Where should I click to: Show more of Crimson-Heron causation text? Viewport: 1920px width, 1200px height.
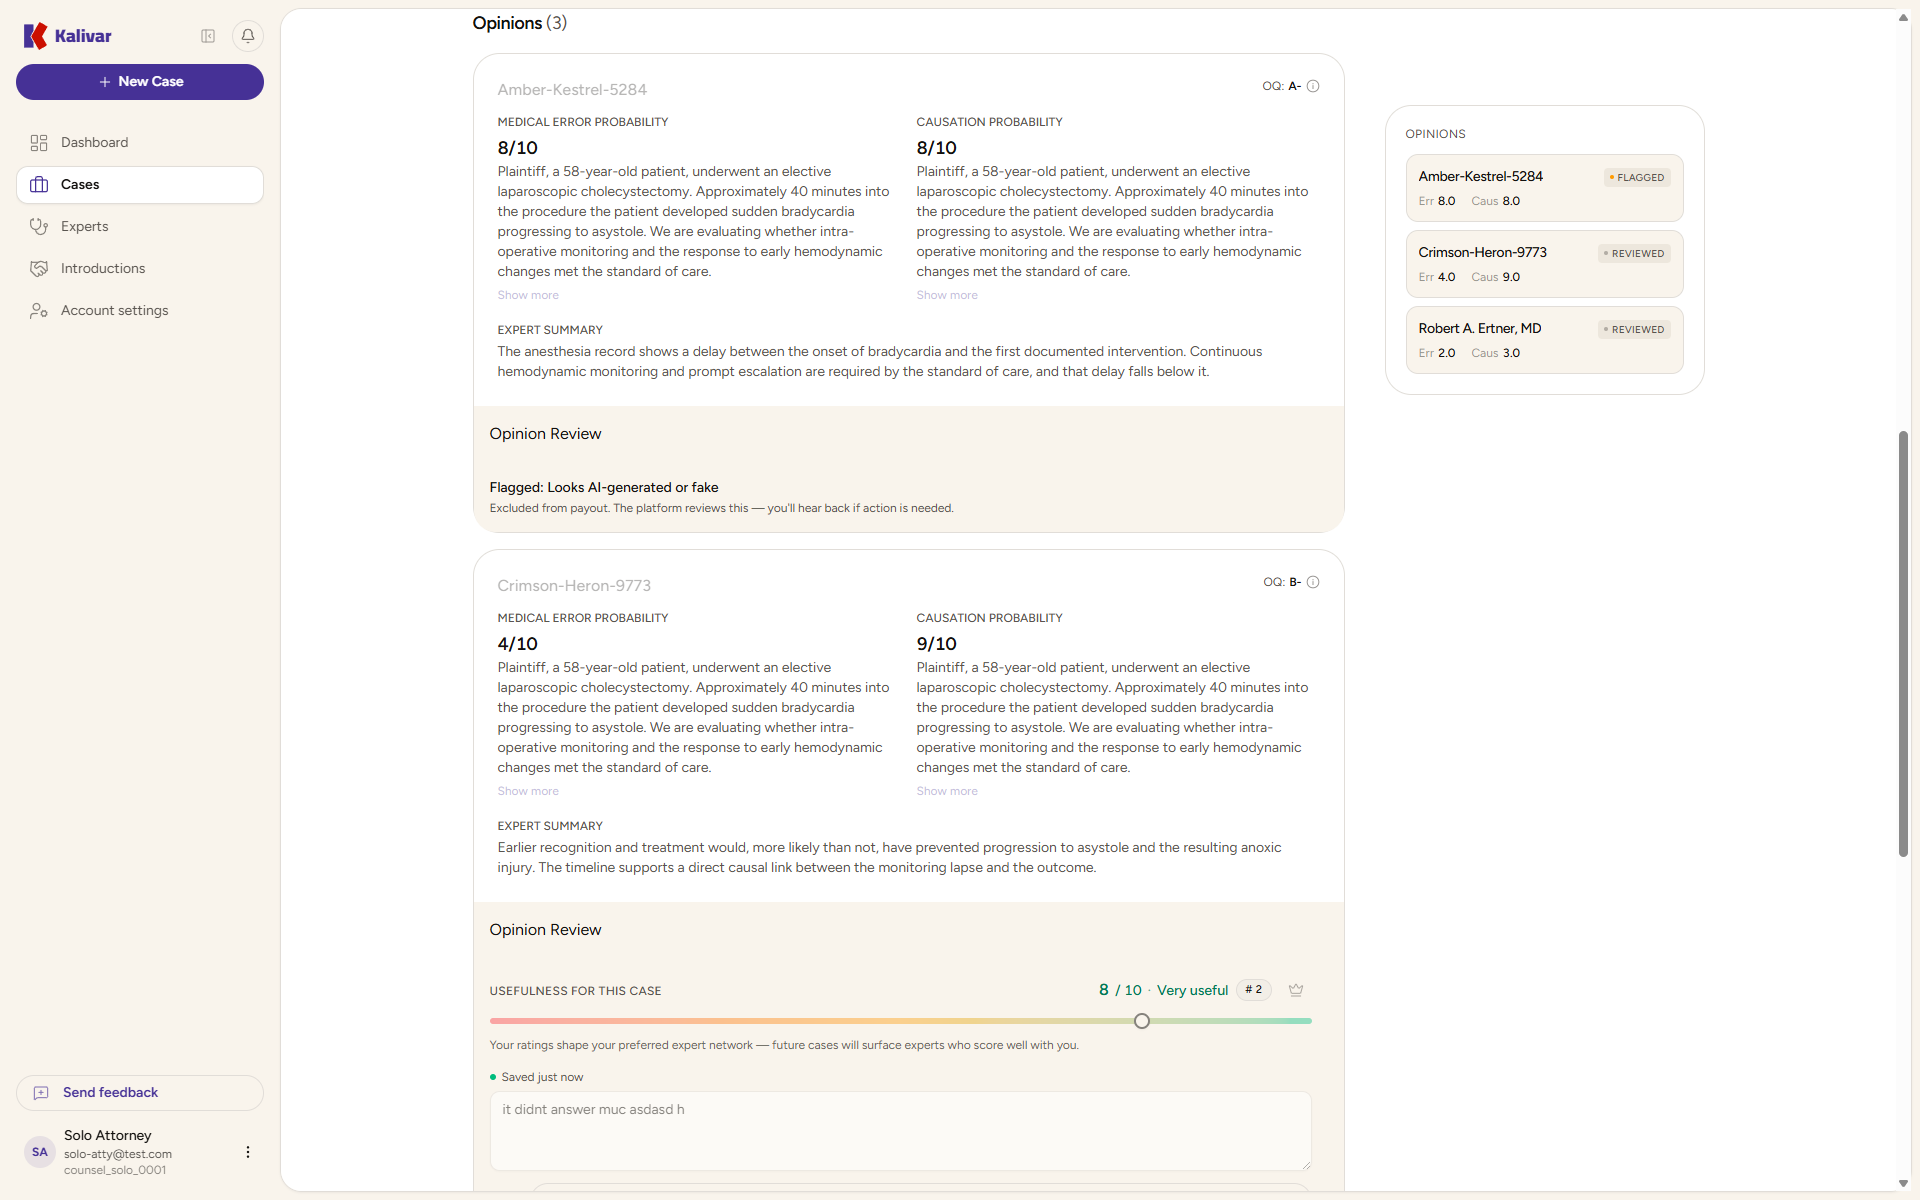click(x=947, y=791)
